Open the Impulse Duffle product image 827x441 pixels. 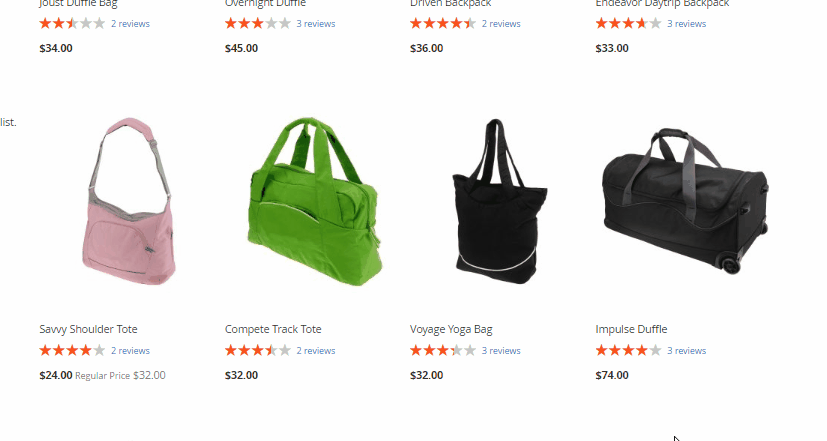coord(685,200)
